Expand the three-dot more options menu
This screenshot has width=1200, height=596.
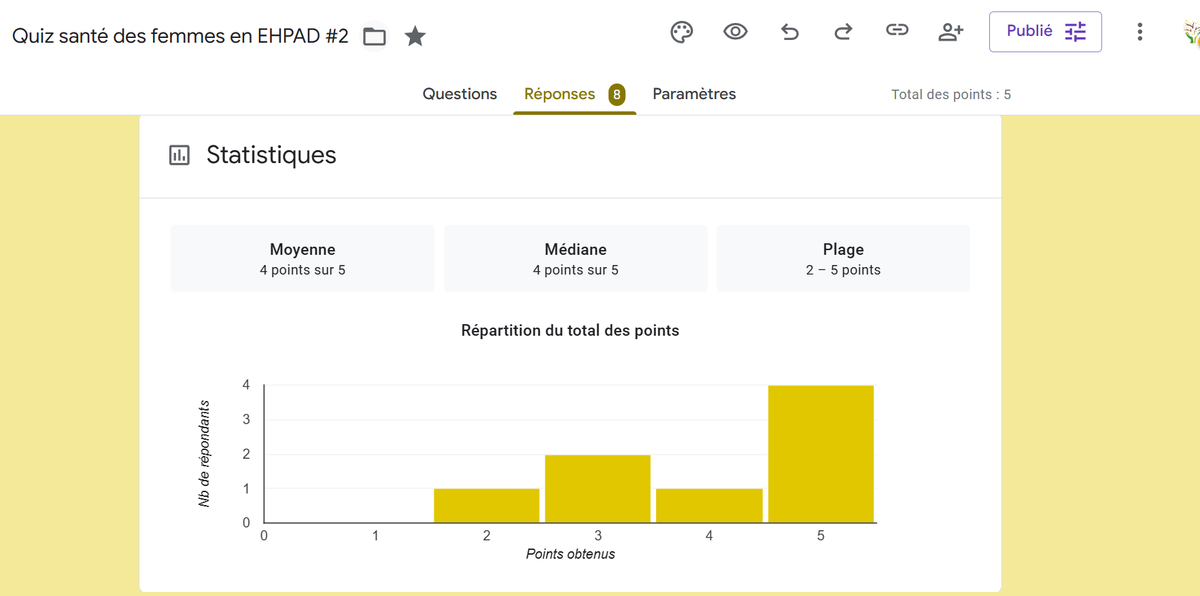pos(1139,32)
